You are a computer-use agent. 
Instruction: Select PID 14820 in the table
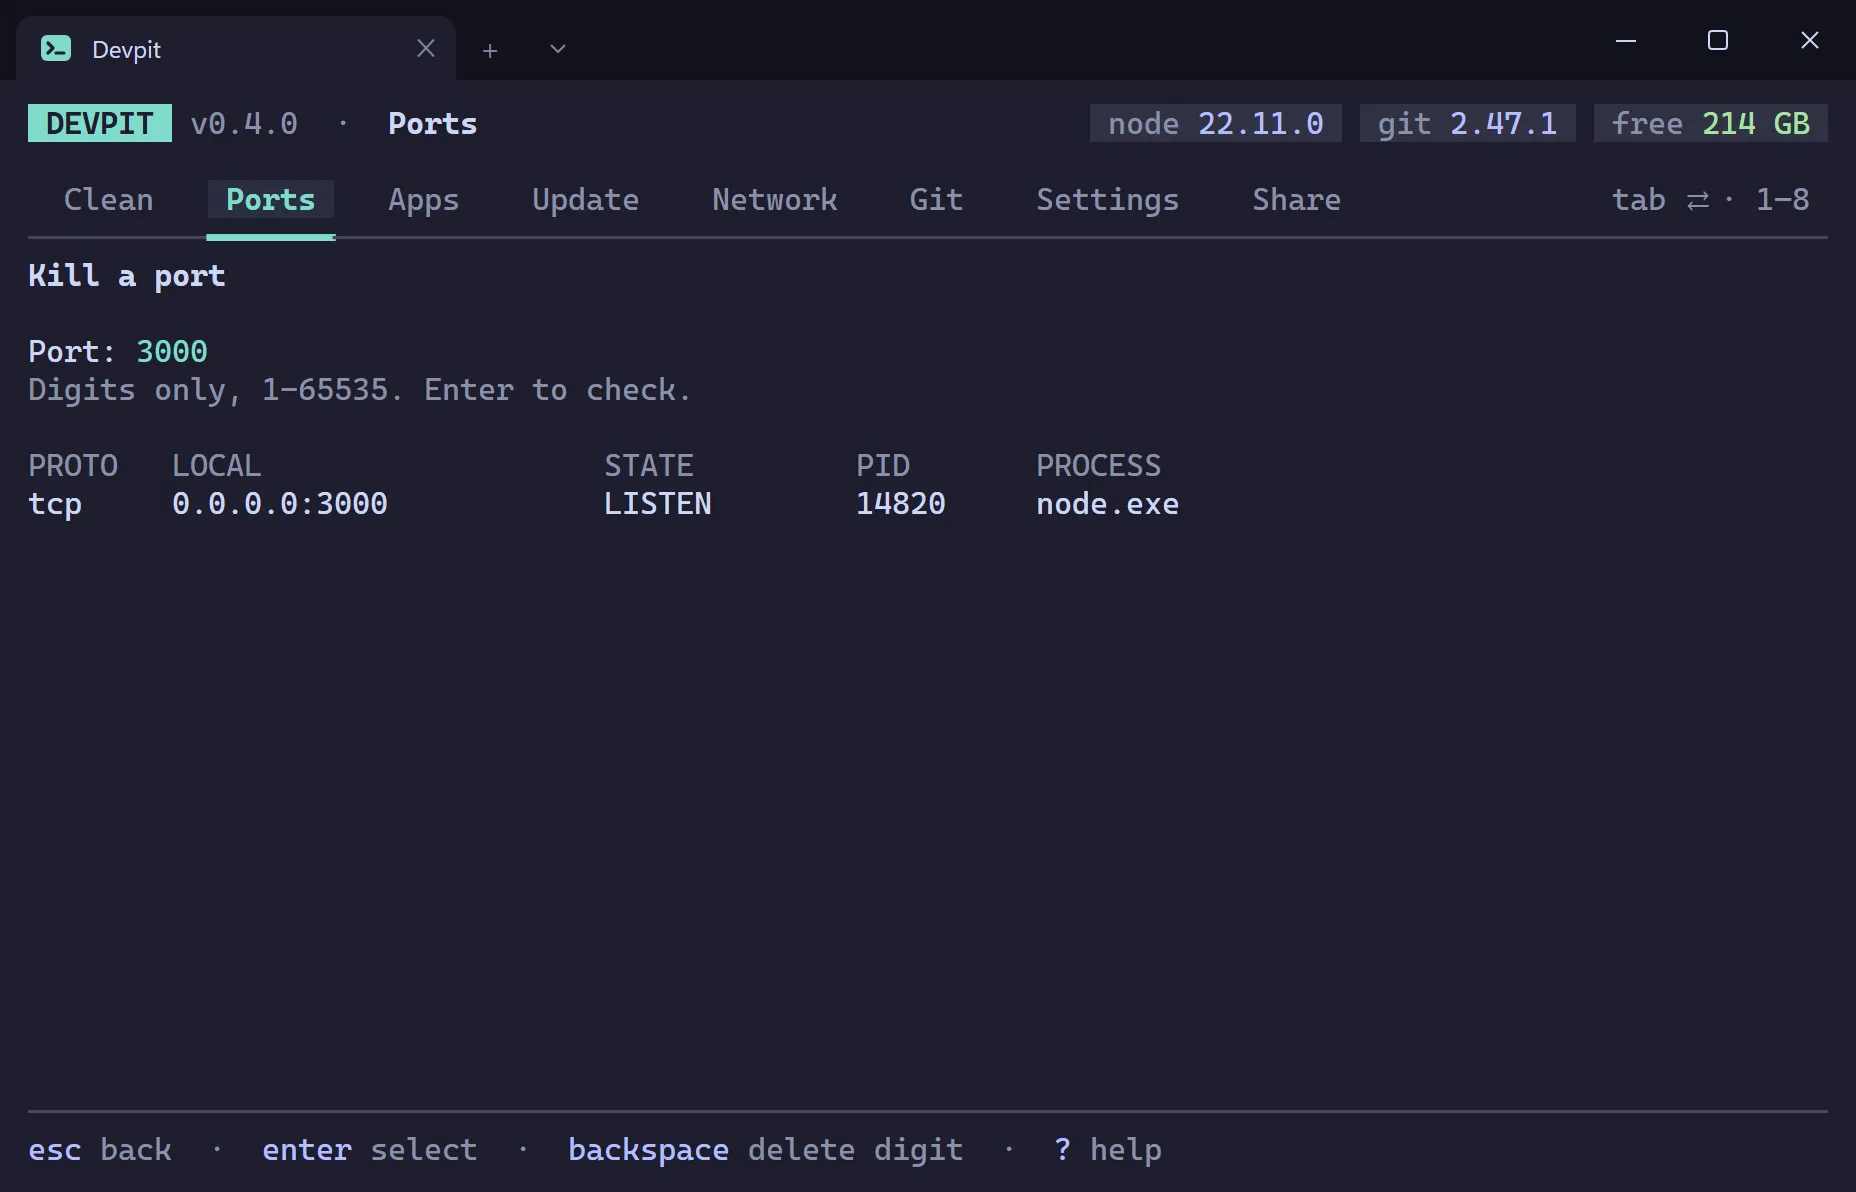point(901,504)
